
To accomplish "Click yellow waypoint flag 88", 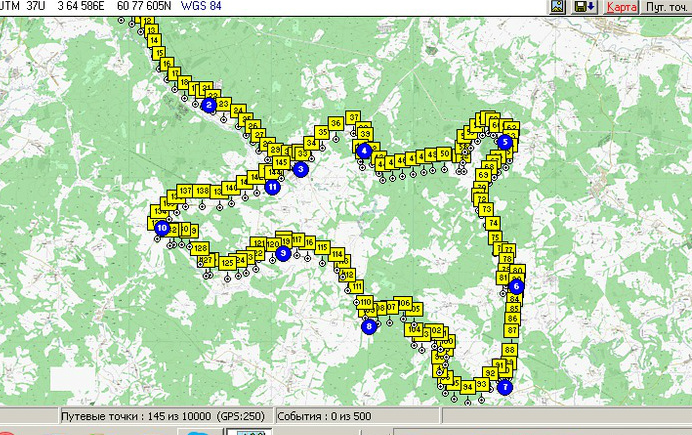I will (509, 350).
